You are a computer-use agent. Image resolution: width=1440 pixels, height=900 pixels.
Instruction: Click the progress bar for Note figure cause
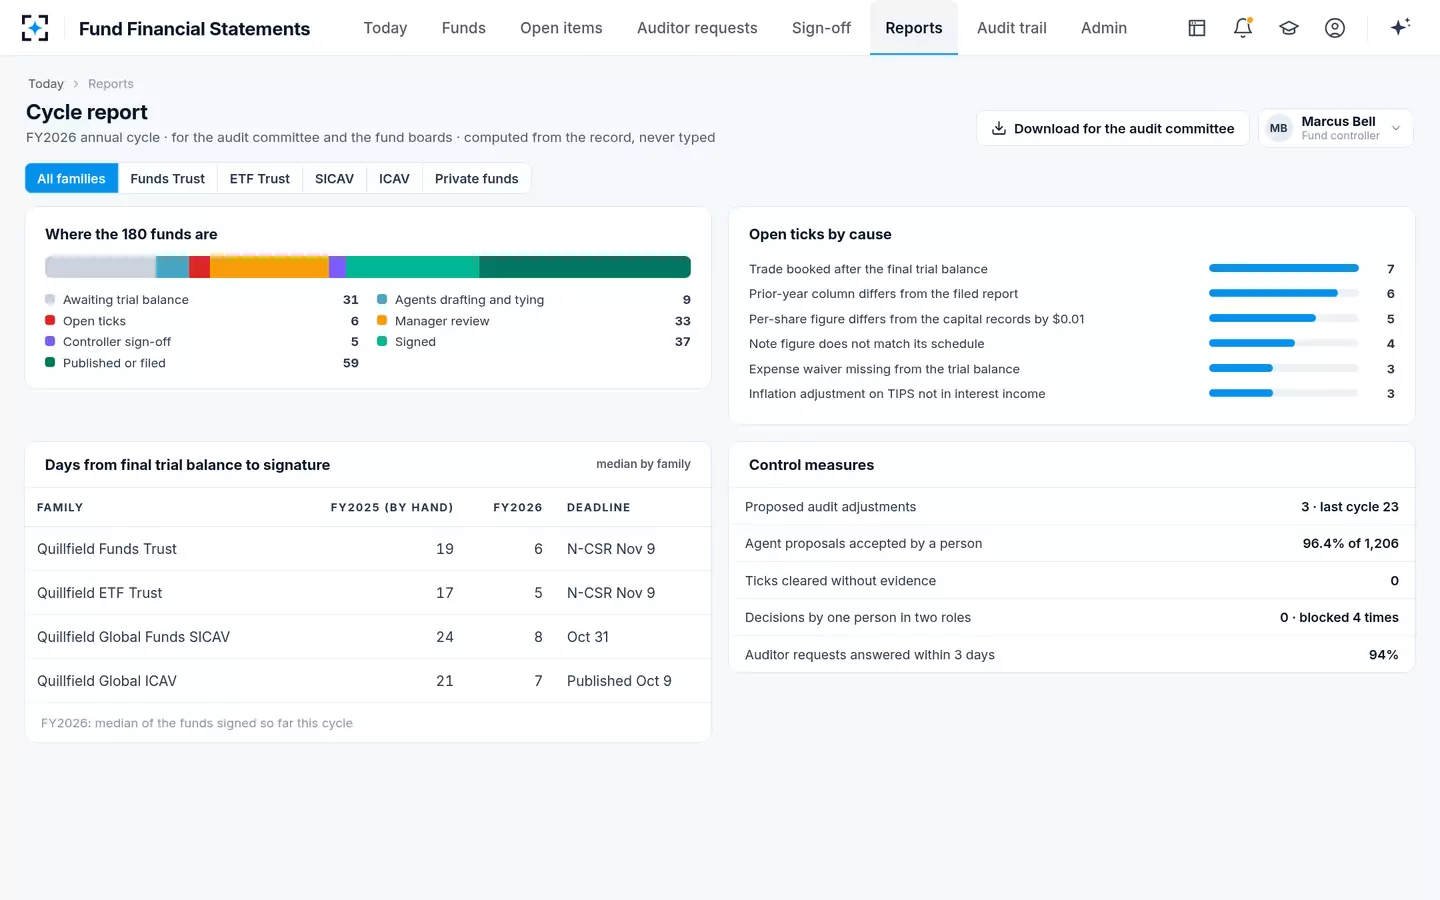click(x=1284, y=343)
